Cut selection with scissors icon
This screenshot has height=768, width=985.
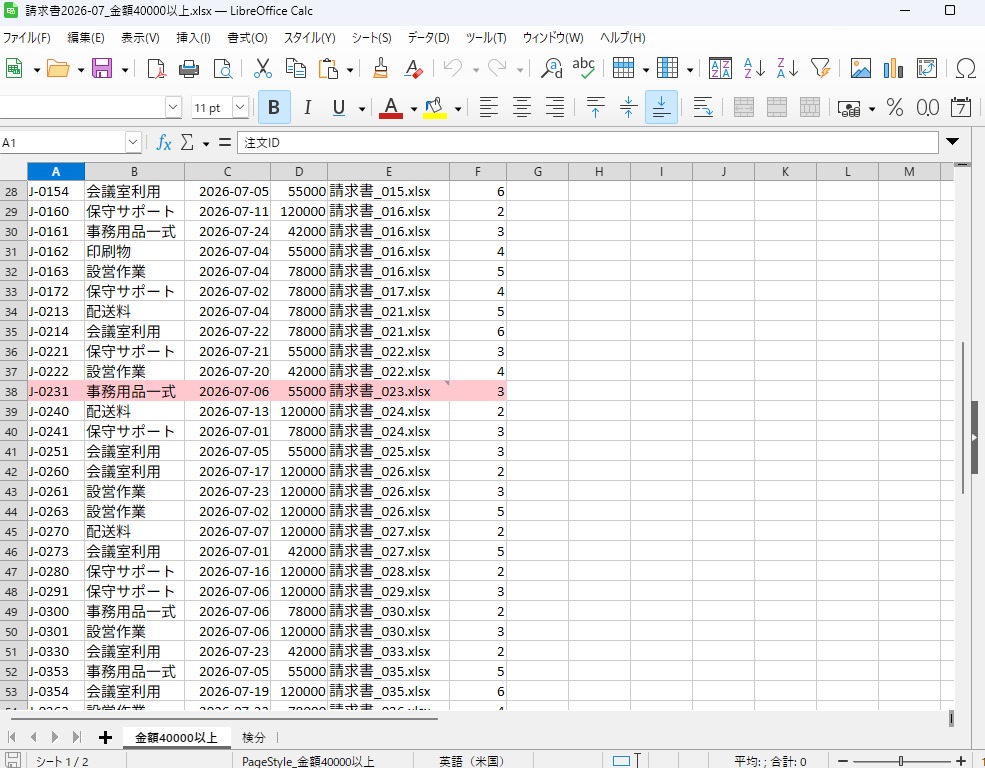pyautogui.click(x=263, y=68)
